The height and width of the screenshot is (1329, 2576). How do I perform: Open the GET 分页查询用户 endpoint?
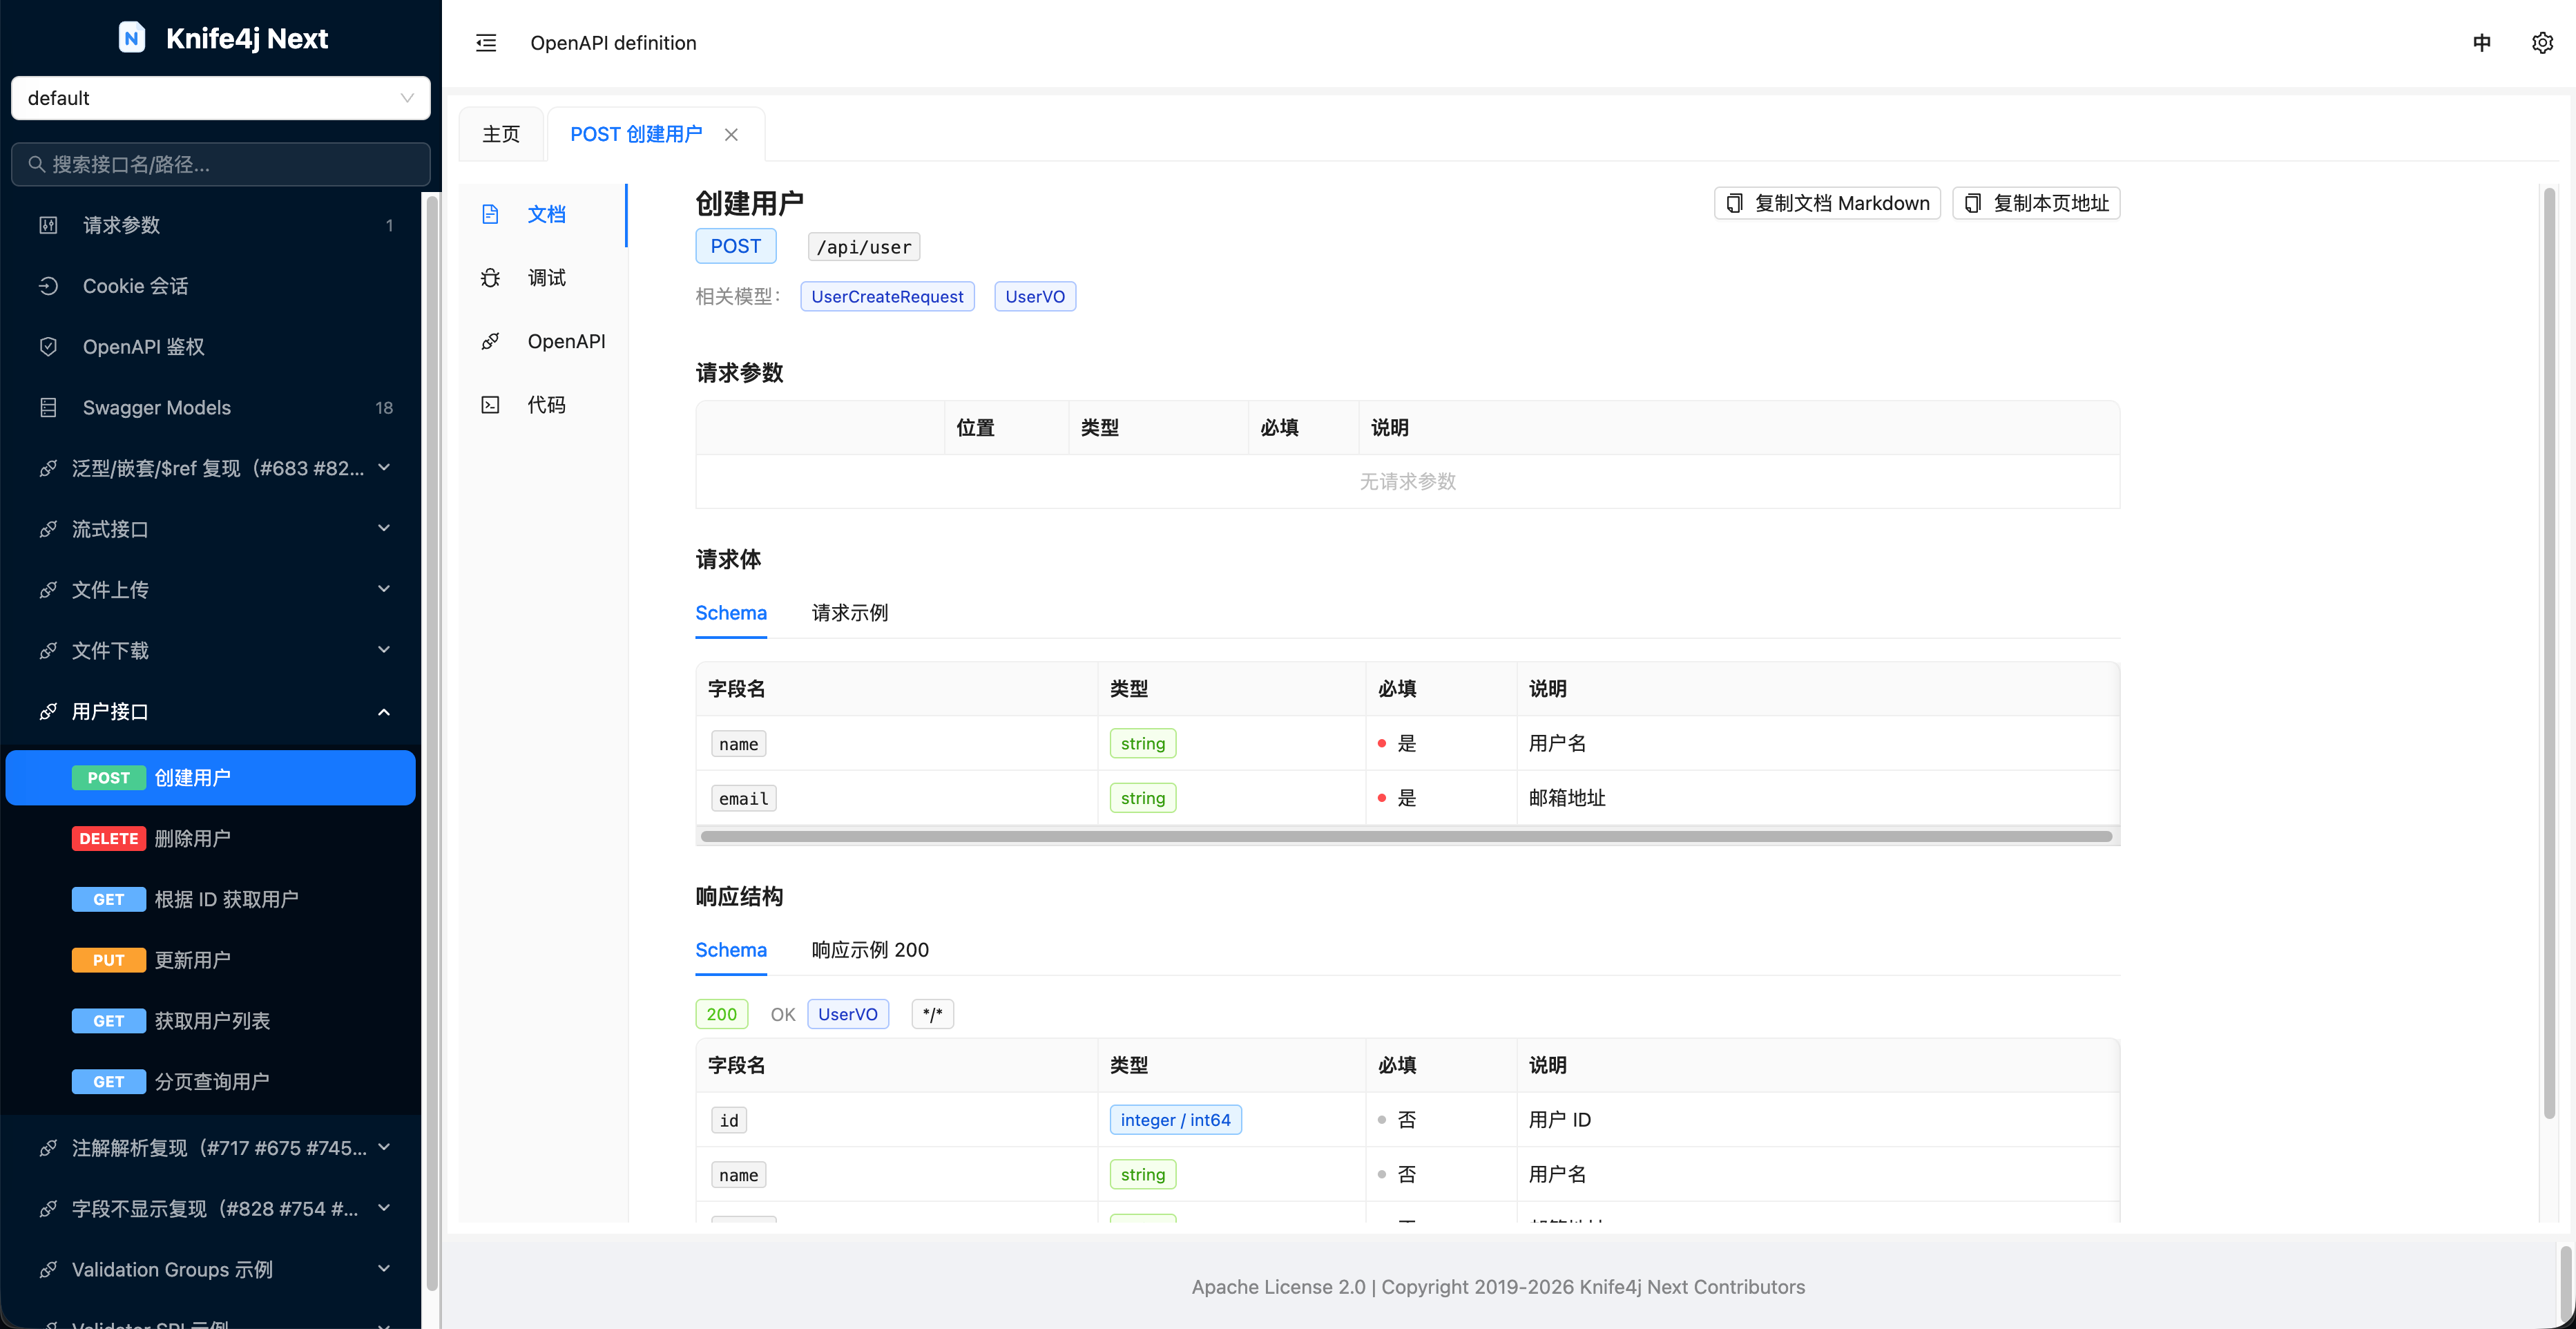(x=211, y=1082)
